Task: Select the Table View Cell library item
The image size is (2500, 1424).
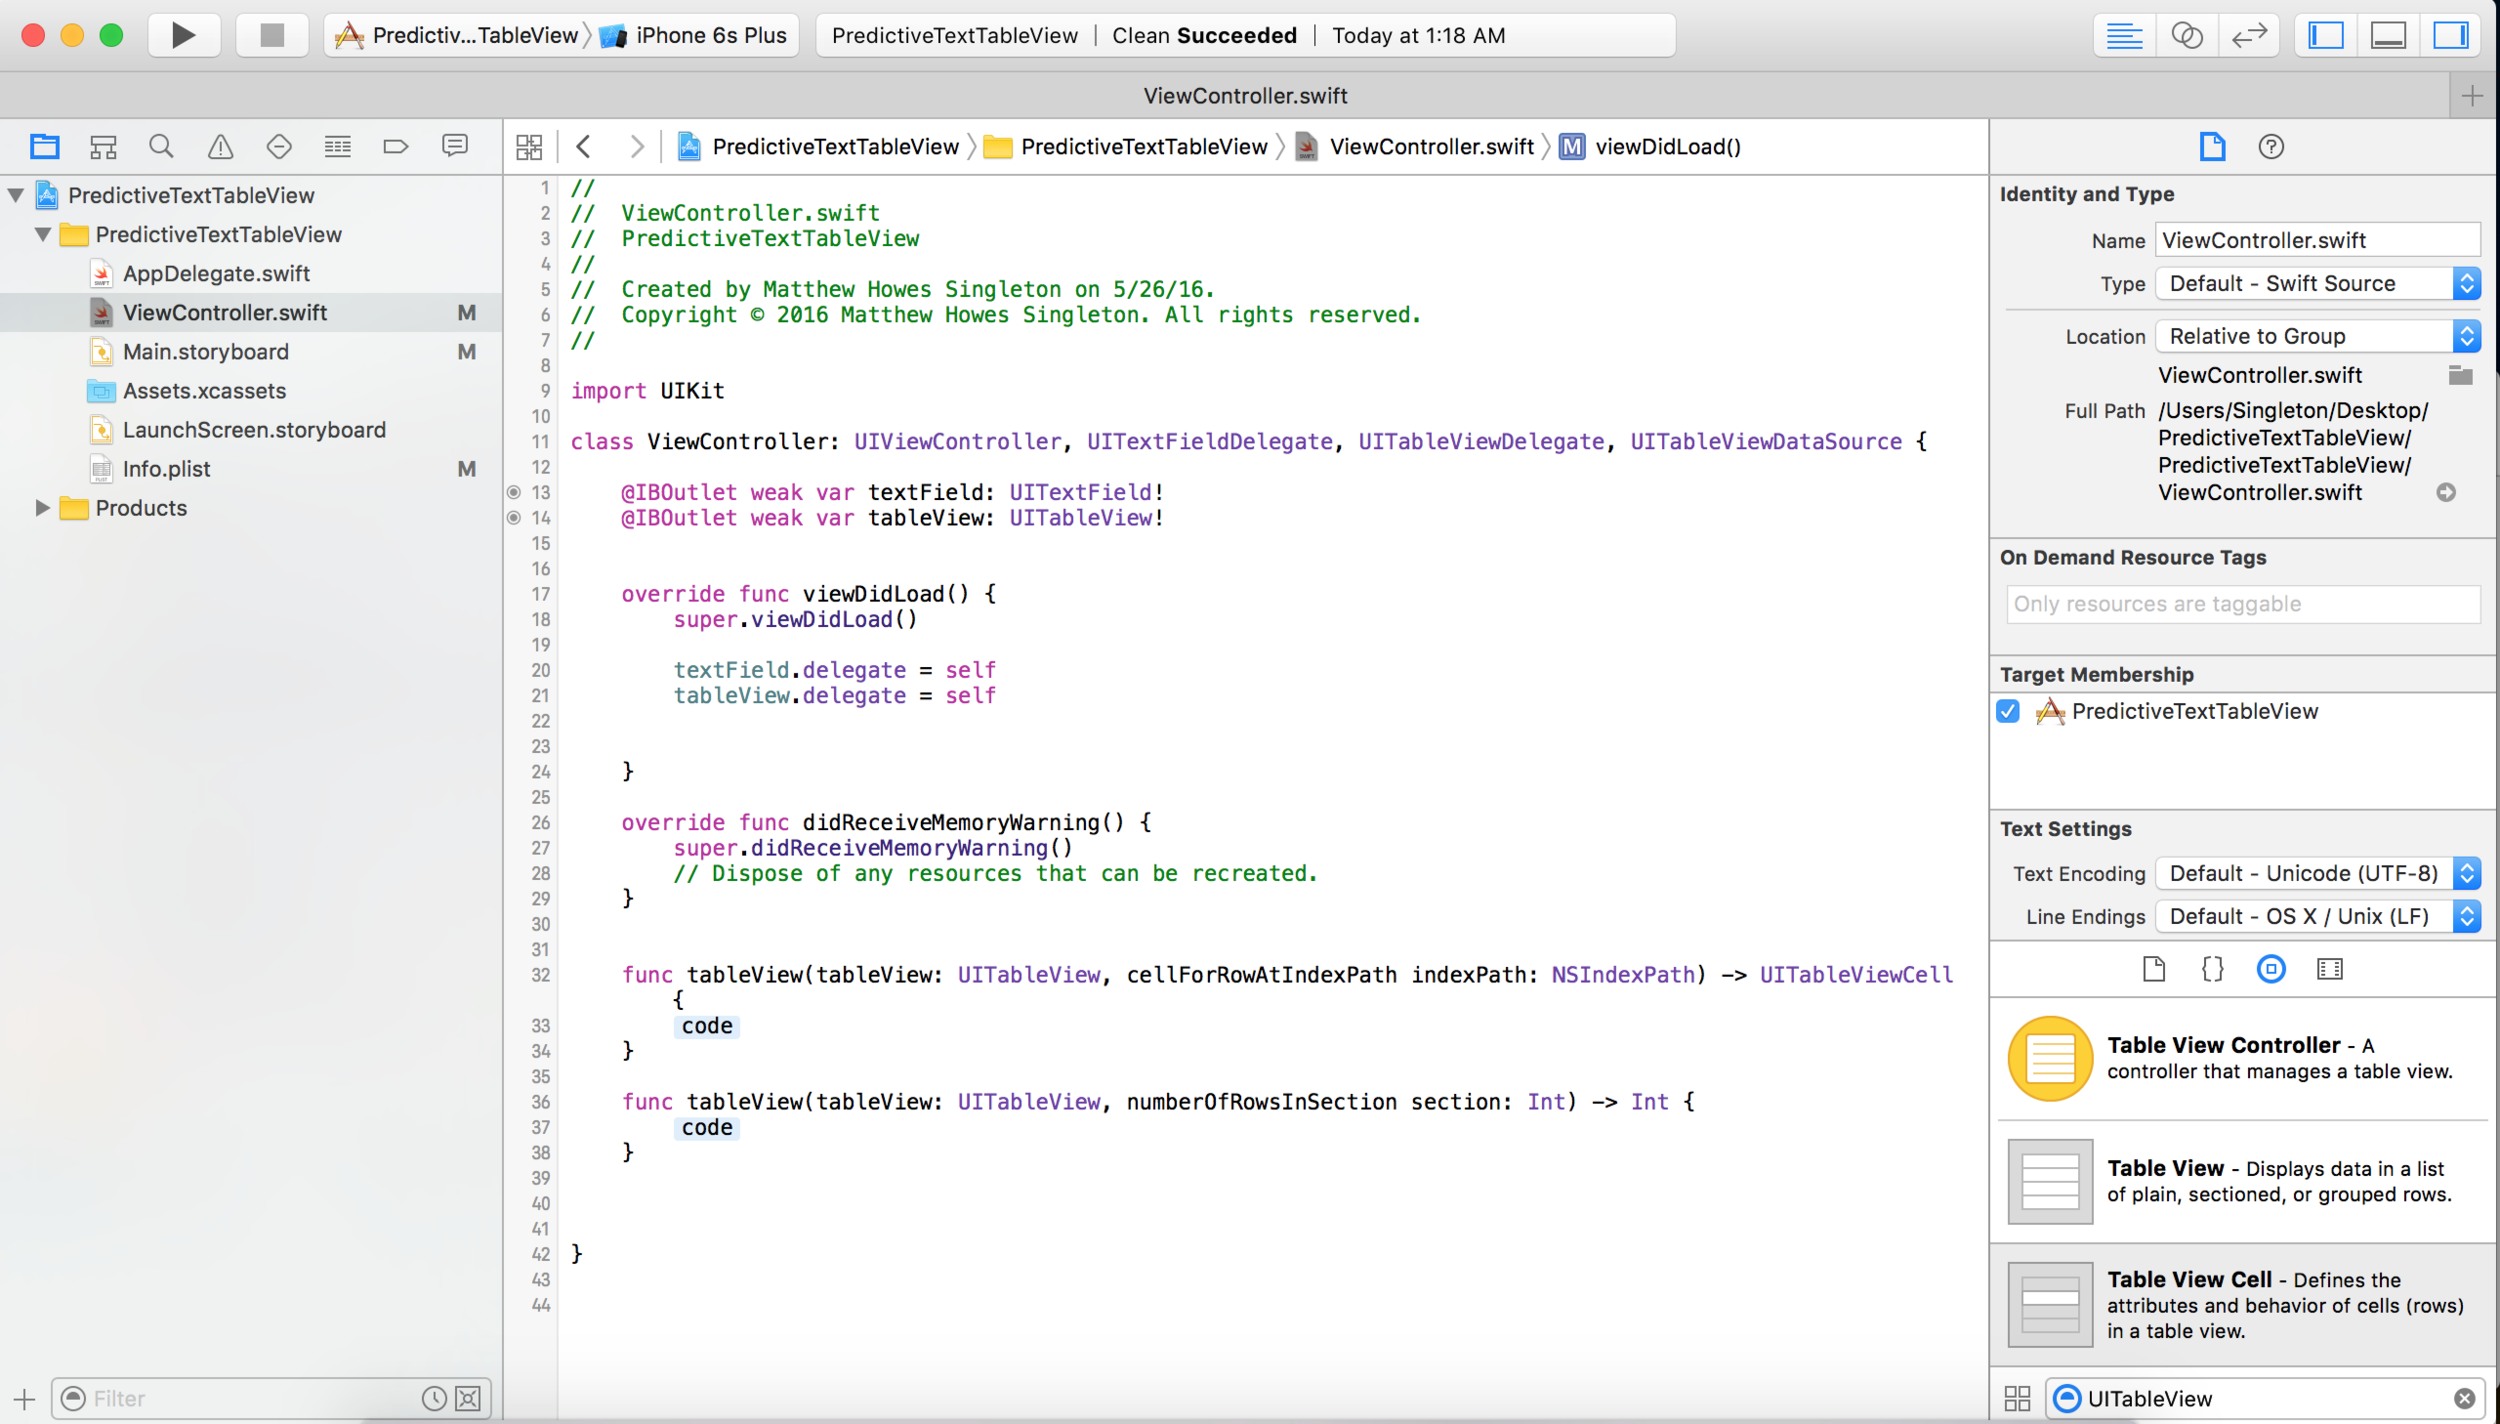Action: point(2243,1304)
